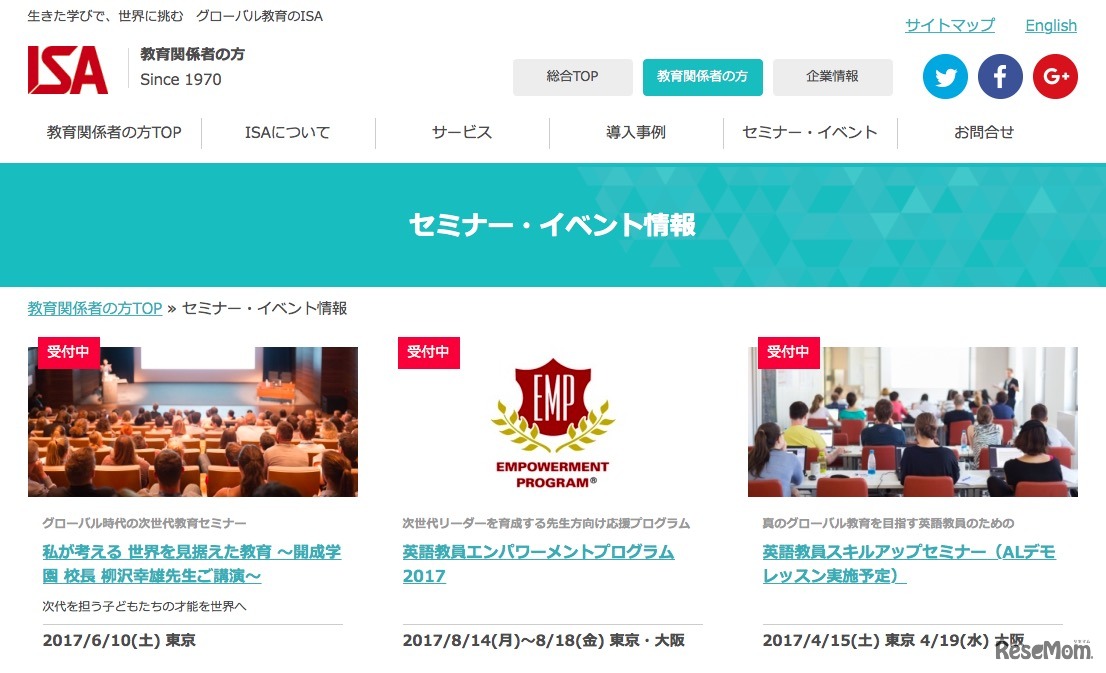The image size is (1106, 673).
Task: Switch site language via English link
Action: (x=1051, y=25)
